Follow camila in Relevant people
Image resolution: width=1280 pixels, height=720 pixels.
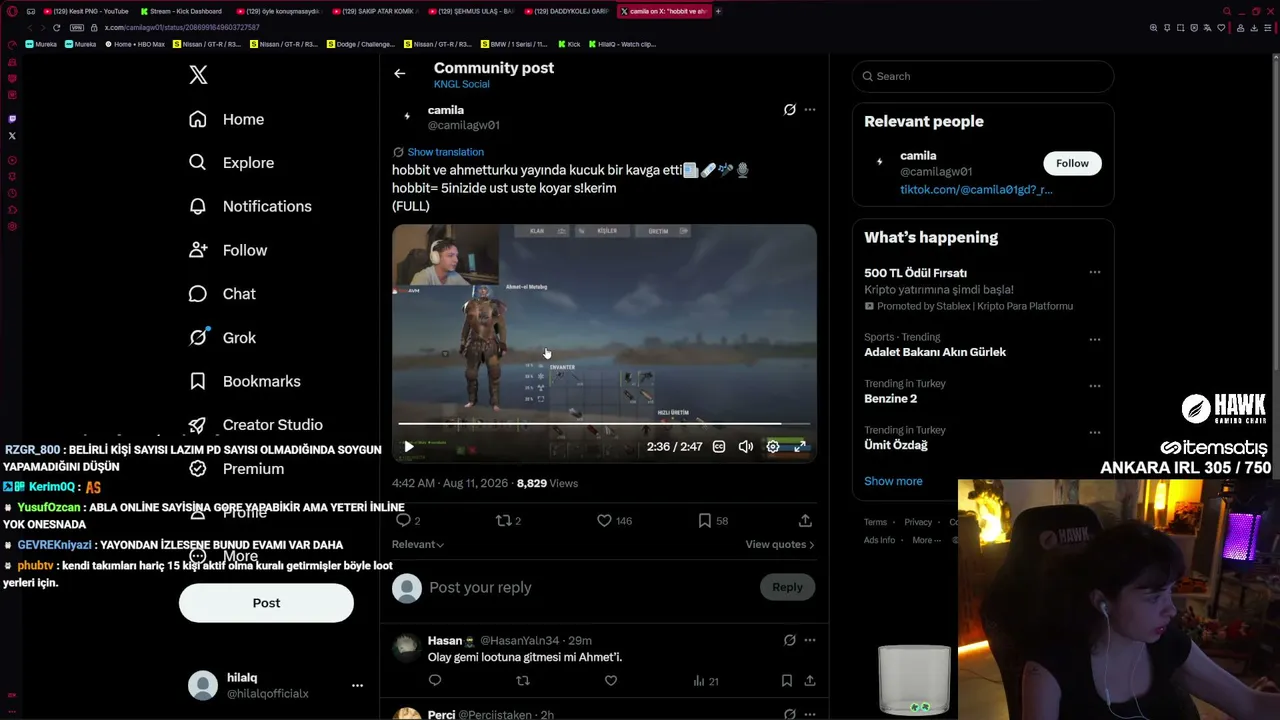click(x=1072, y=163)
